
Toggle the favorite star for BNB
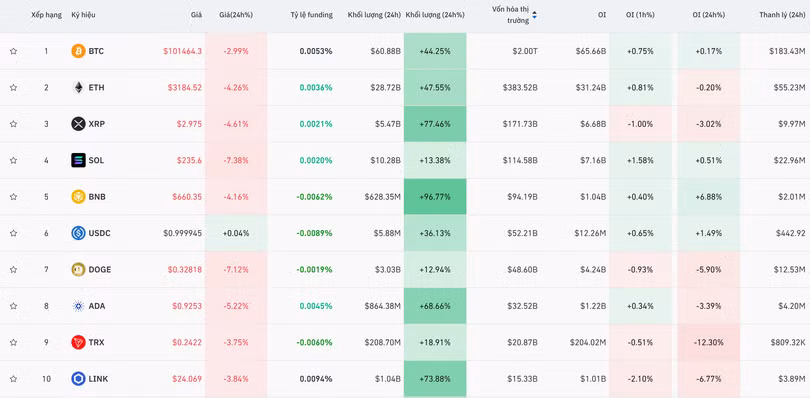[x=13, y=197]
